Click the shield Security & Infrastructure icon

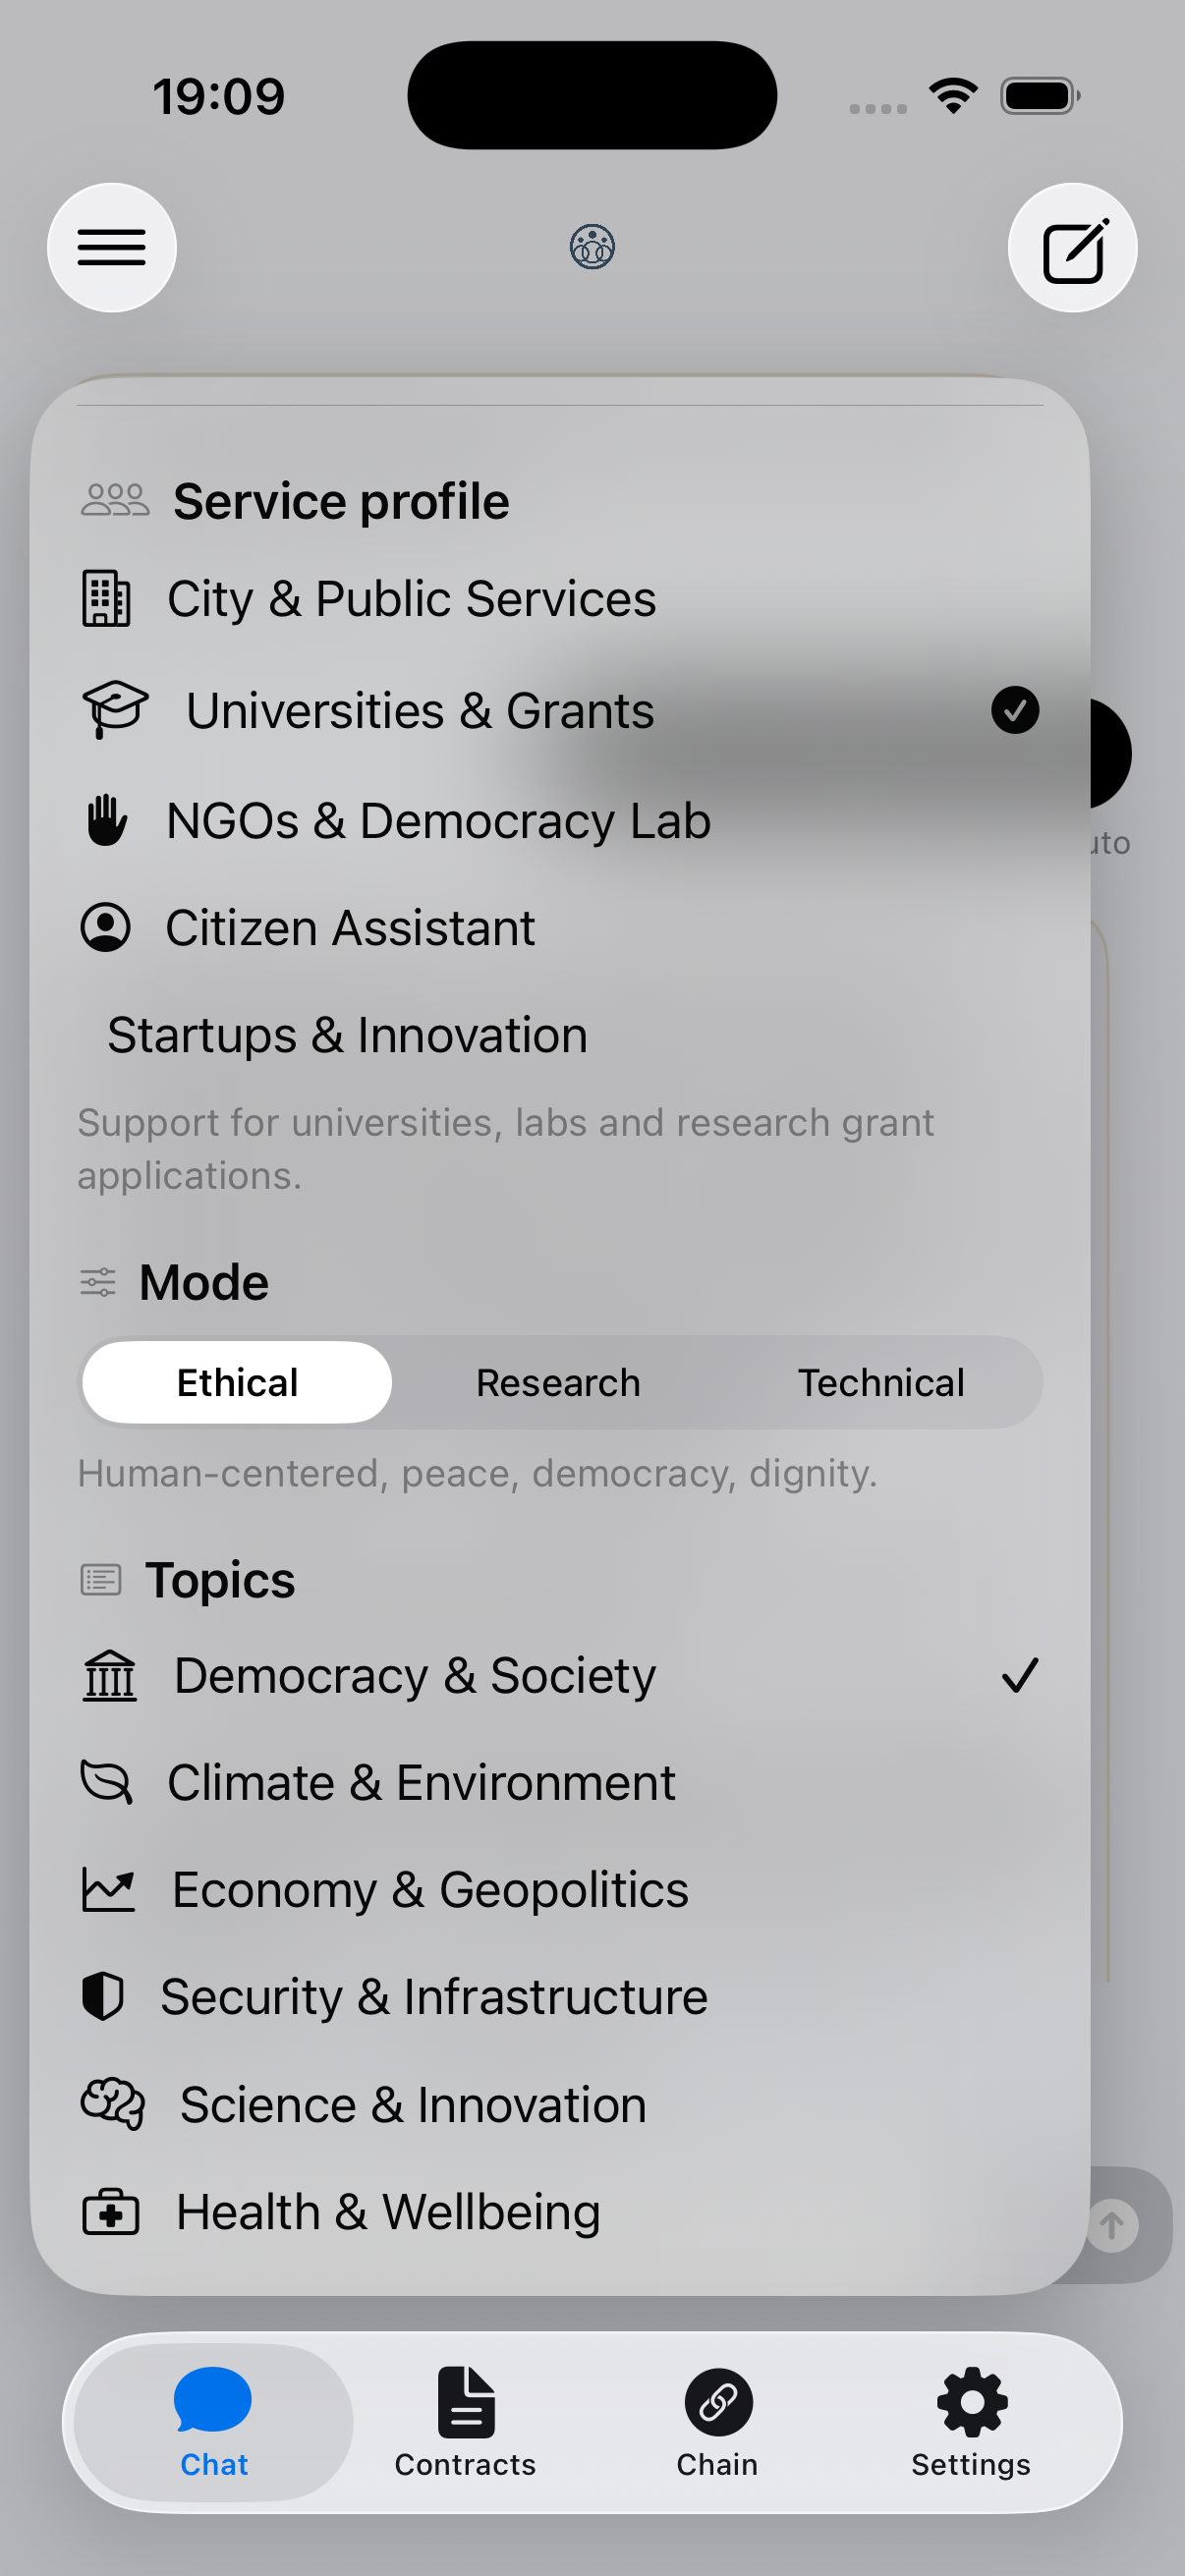pos(102,1996)
